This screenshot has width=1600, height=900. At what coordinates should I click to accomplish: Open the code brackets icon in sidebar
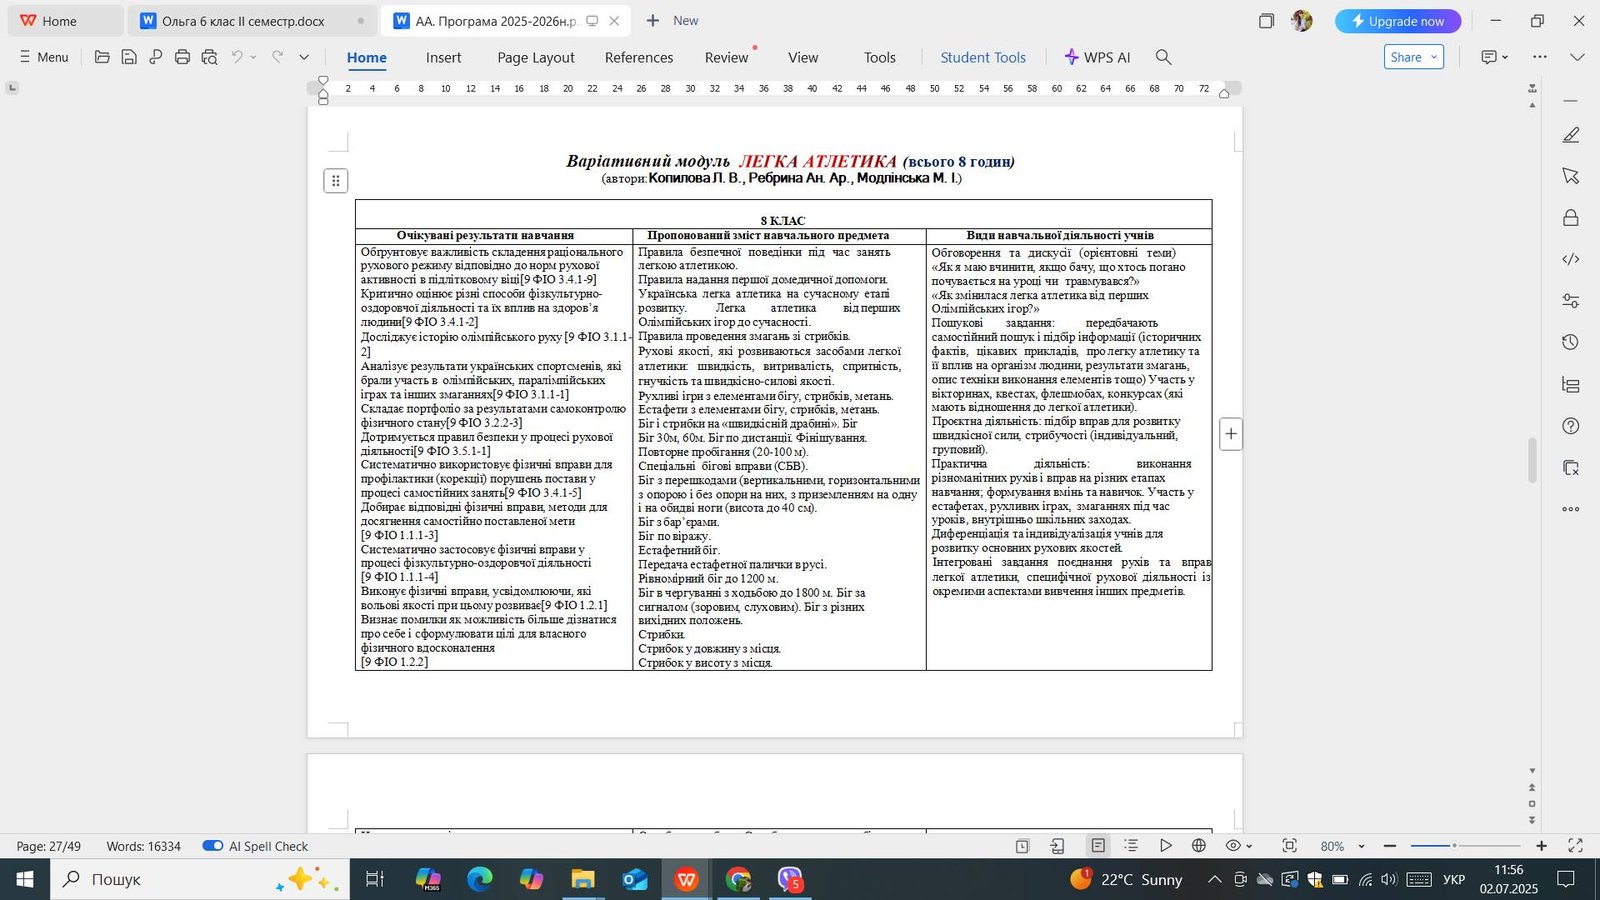pos(1571,259)
